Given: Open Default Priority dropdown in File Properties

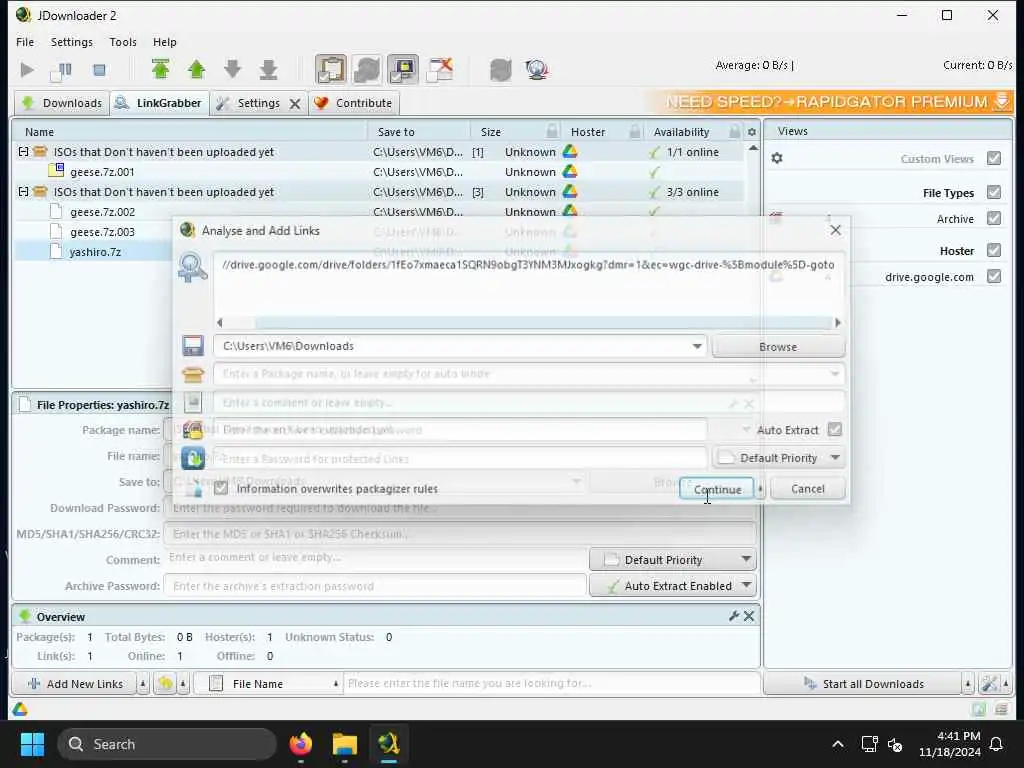Looking at the screenshot, I should click(673, 560).
